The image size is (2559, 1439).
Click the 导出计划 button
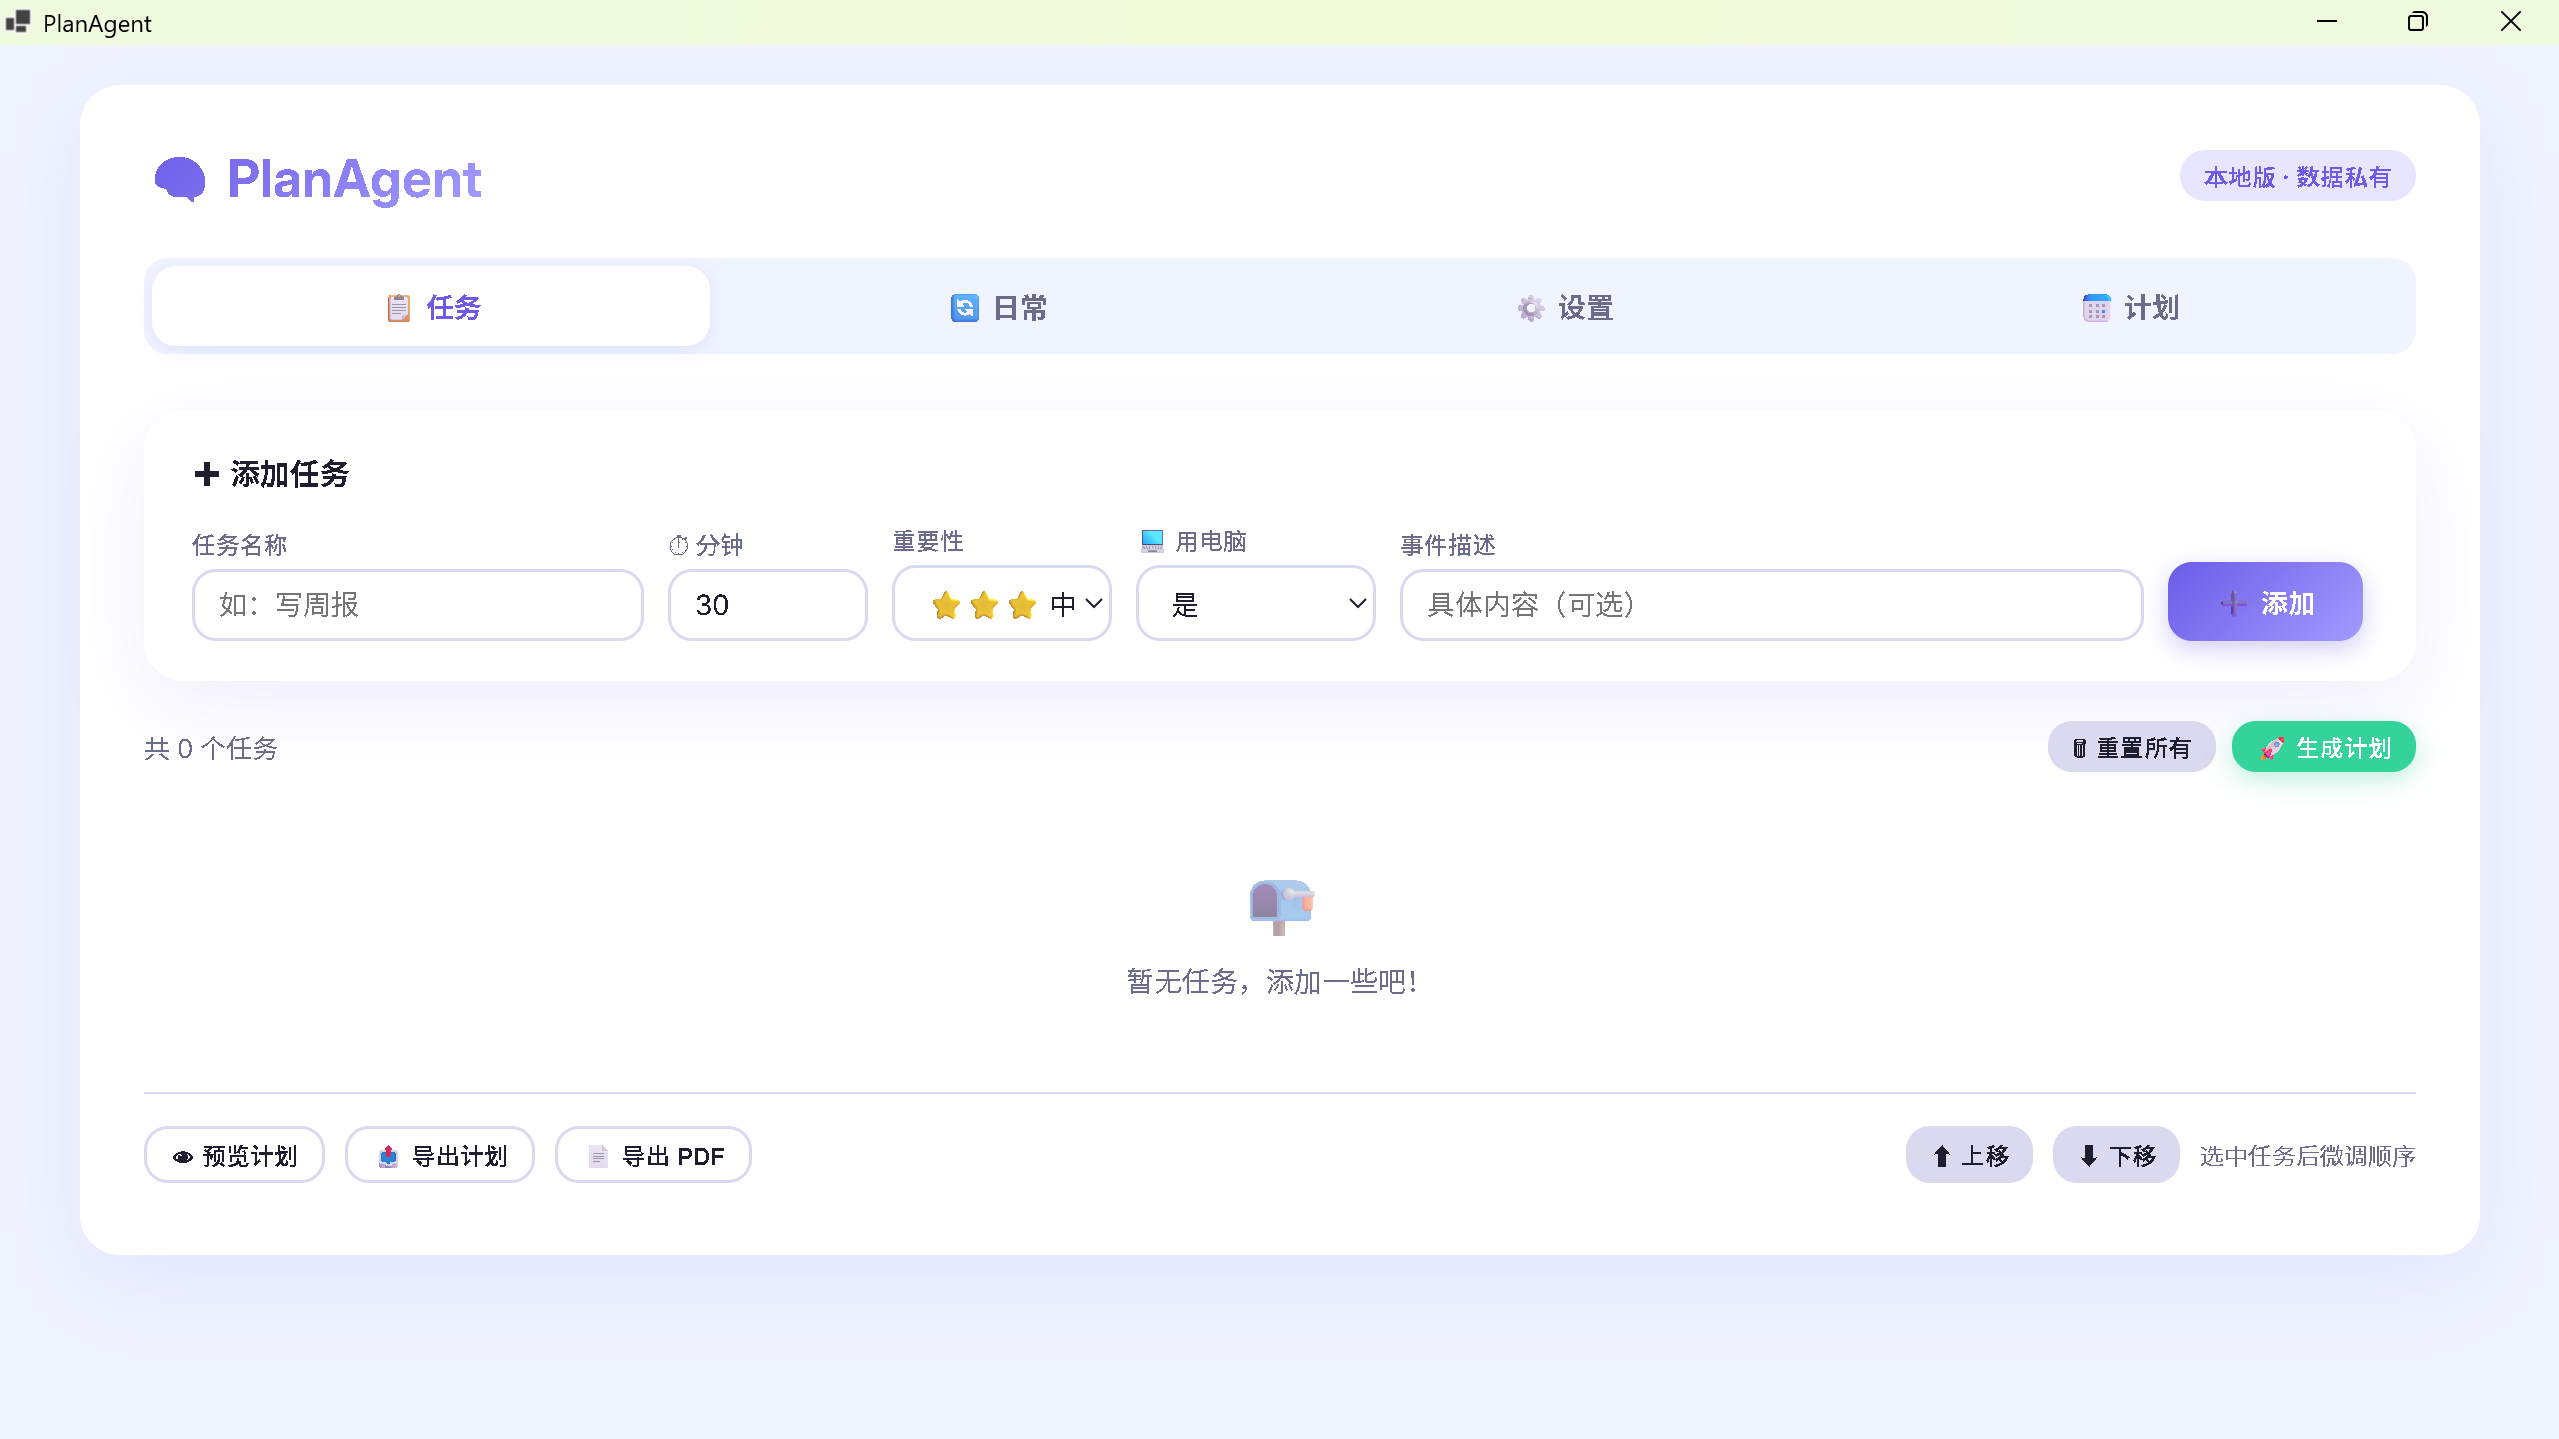point(440,1155)
